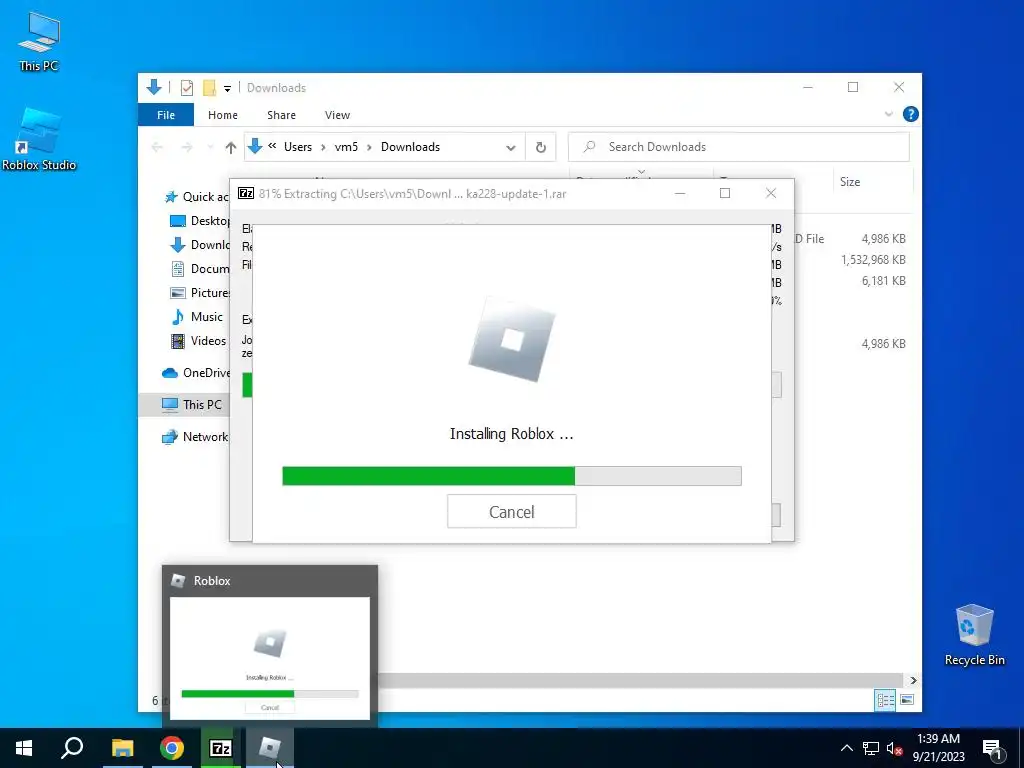Select Videos in navigation pane
Viewport: 1024px width, 768px height.
[x=199, y=341]
